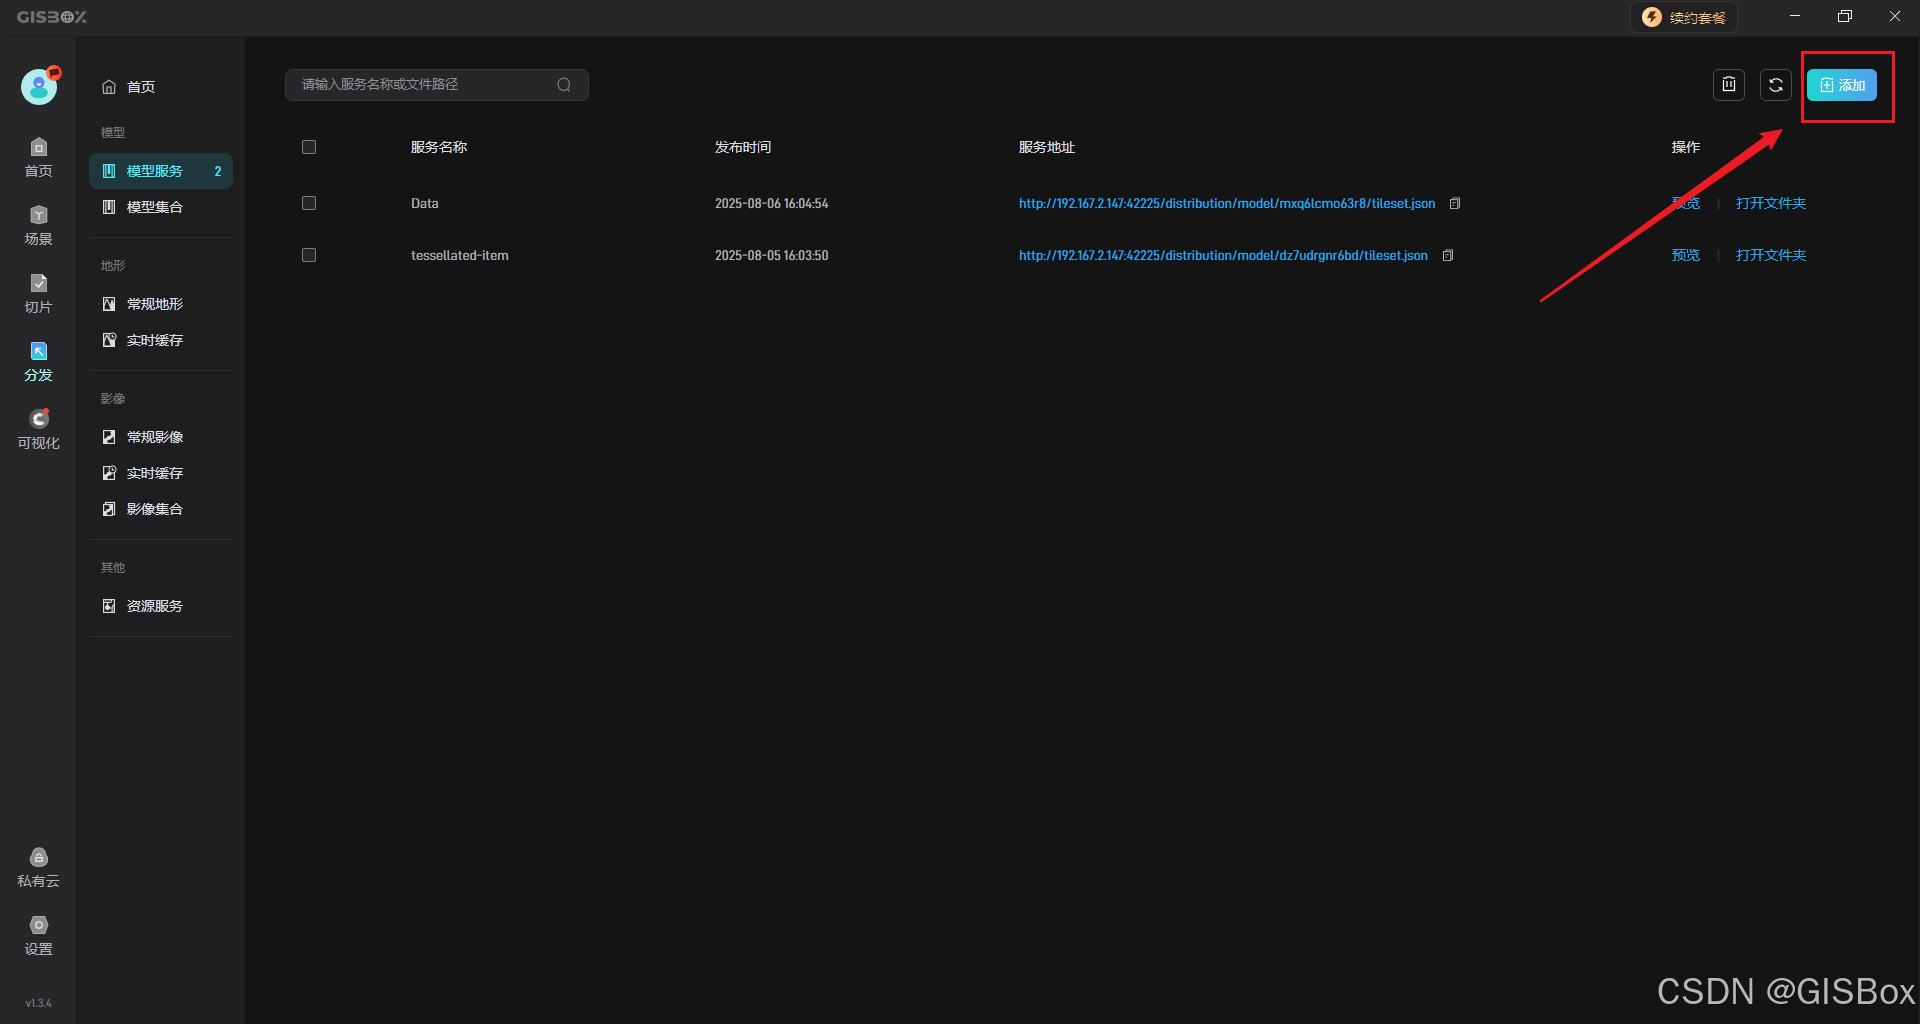
Task: Open the 切片 section icon
Action: coord(39,294)
